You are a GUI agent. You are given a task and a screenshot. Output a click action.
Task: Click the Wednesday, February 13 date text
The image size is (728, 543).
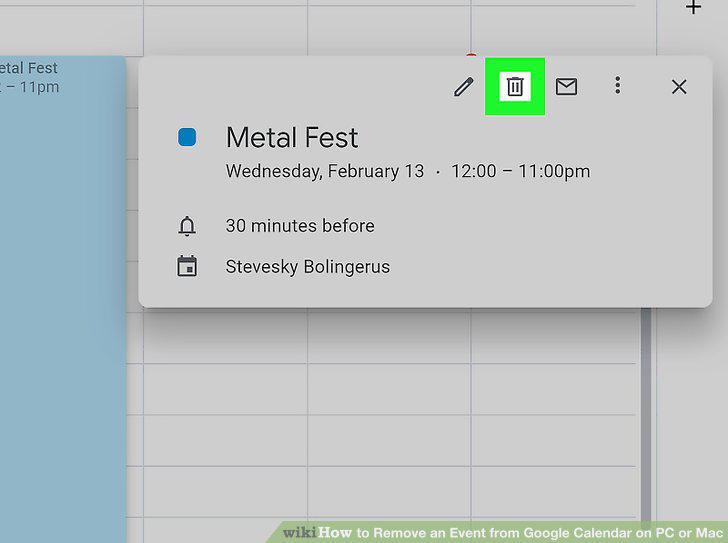pyautogui.click(x=325, y=171)
